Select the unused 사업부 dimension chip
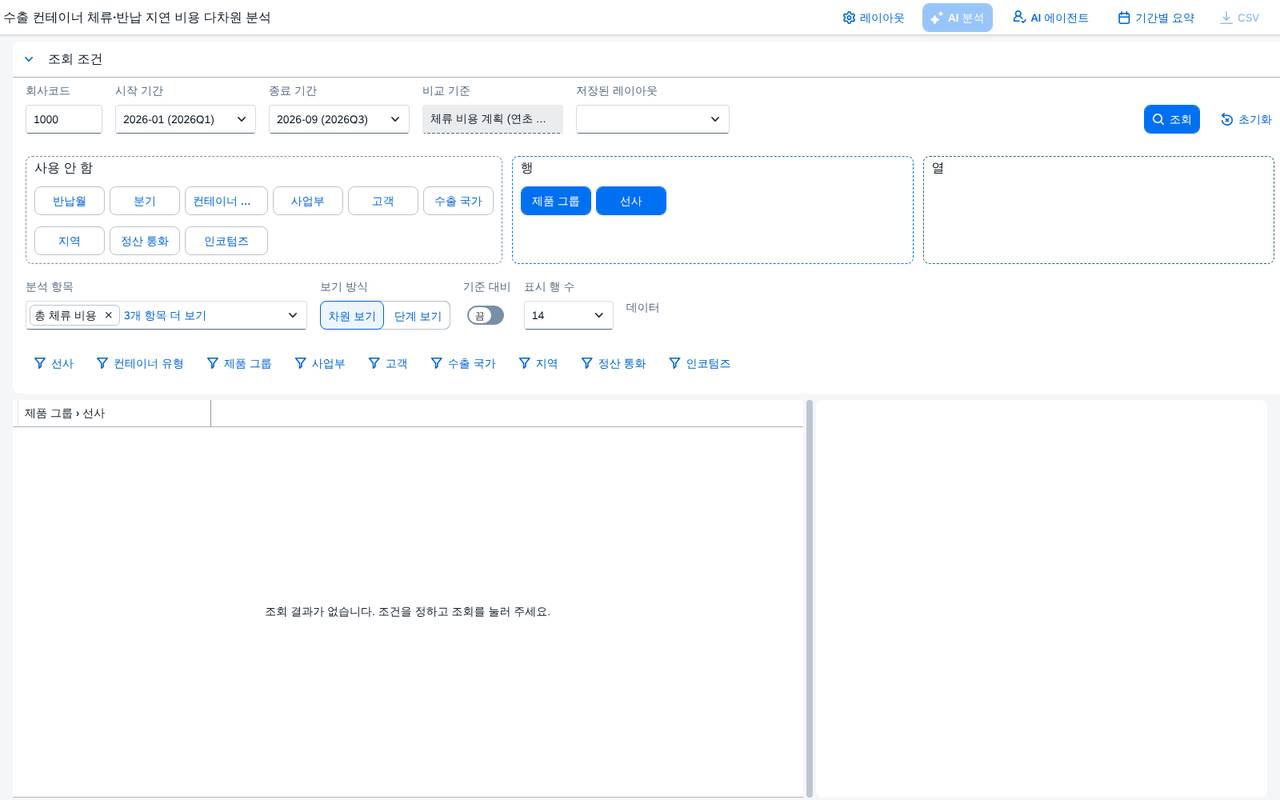 (x=308, y=201)
